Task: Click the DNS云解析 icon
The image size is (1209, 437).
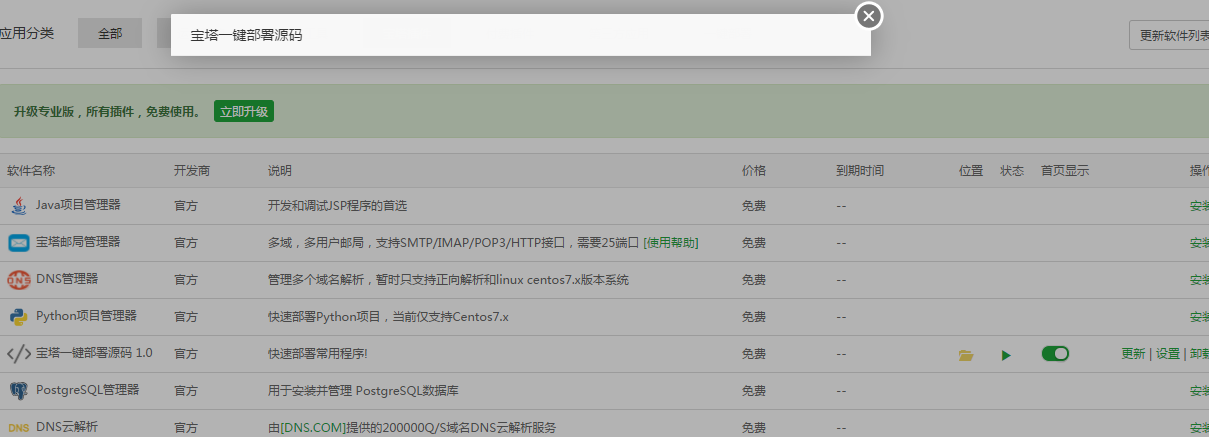Action: point(19,428)
